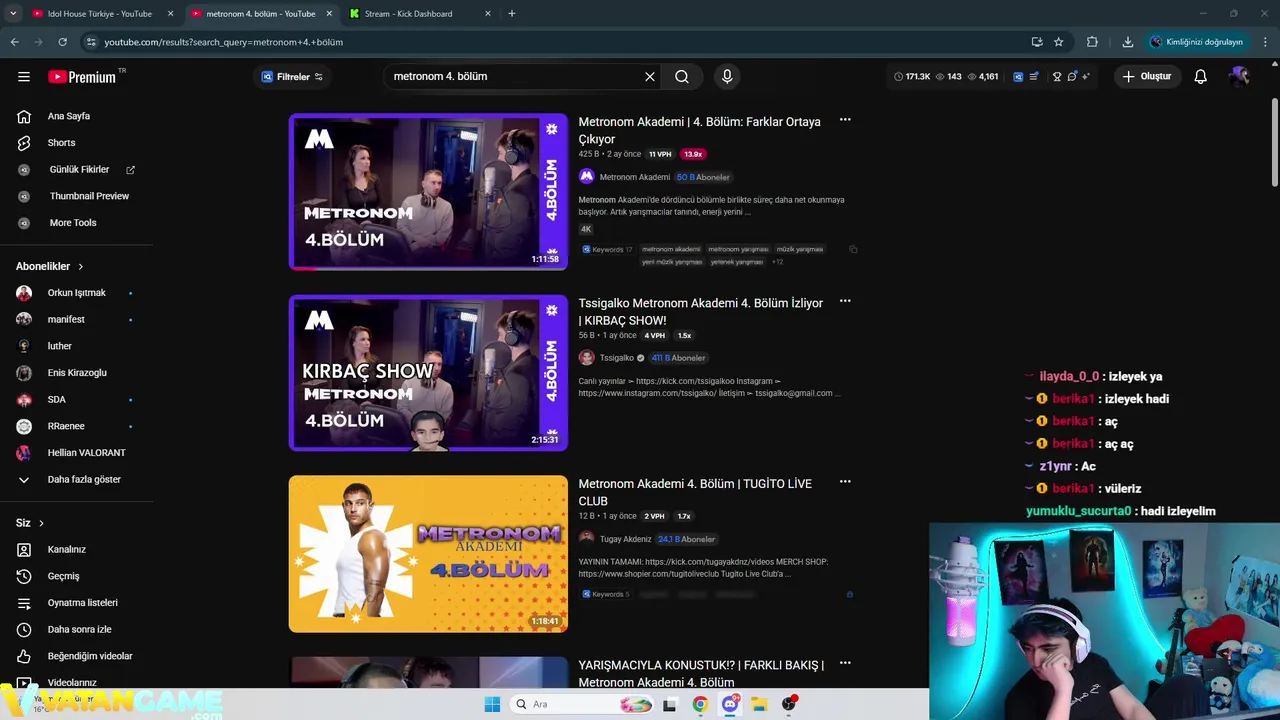1280x720 pixels.
Task: Click the chat bubble icon in the extension toolbar
Action: pos(1072,77)
